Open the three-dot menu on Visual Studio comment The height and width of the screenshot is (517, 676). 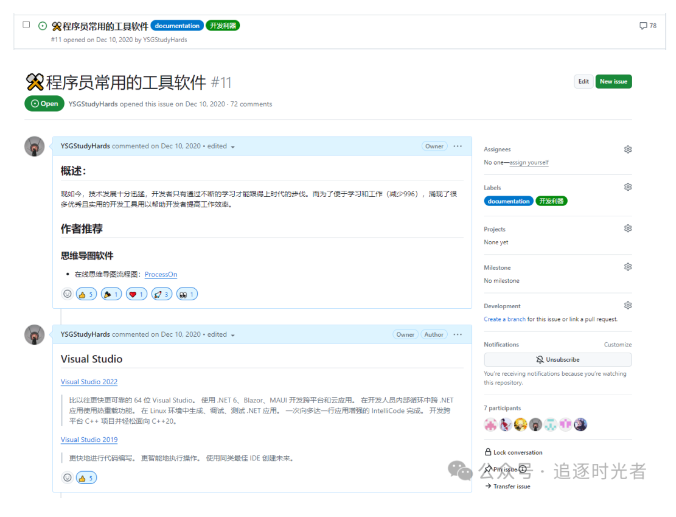click(458, 335)
